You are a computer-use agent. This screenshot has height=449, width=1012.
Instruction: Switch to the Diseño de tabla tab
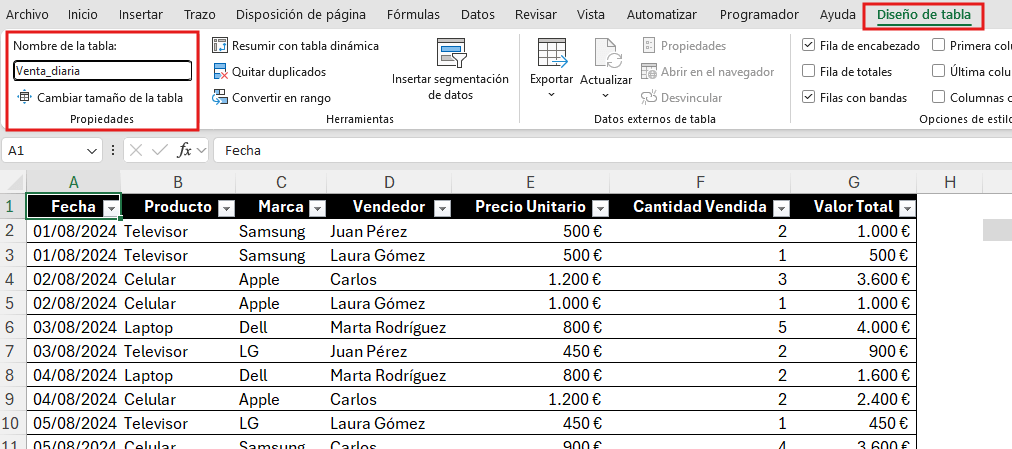pos(924,14)
